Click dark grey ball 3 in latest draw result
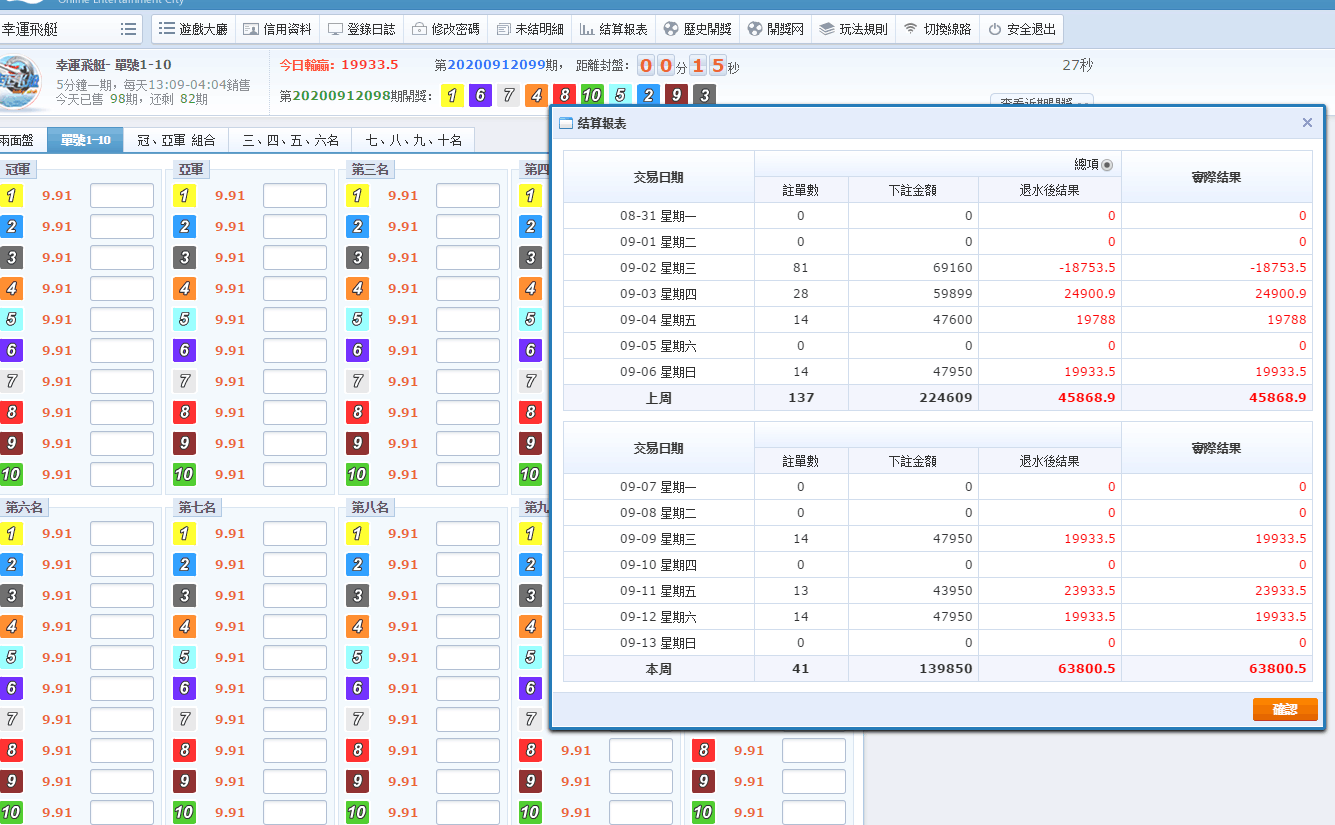 704,96
